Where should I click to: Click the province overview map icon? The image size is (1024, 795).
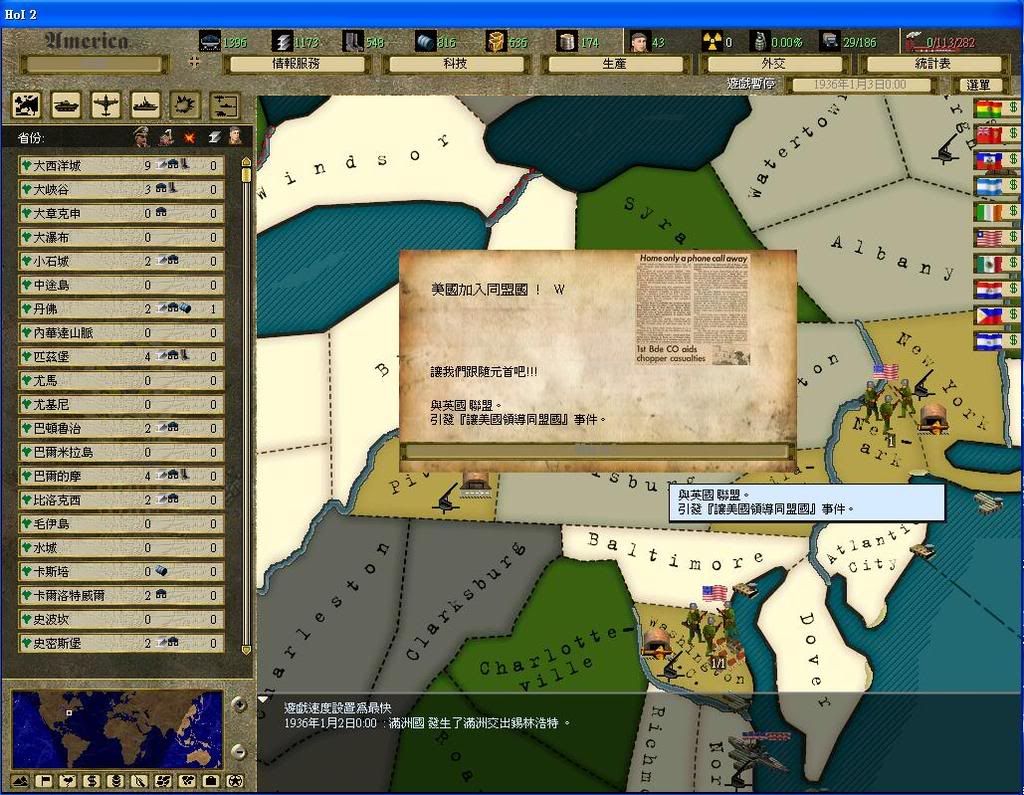[27, 105]
